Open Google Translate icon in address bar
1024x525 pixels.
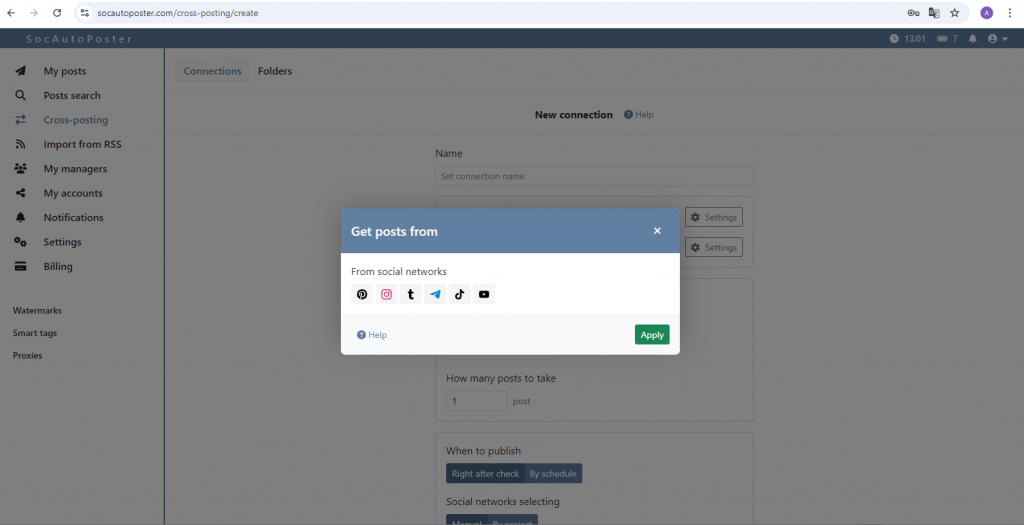click(934, 13)
